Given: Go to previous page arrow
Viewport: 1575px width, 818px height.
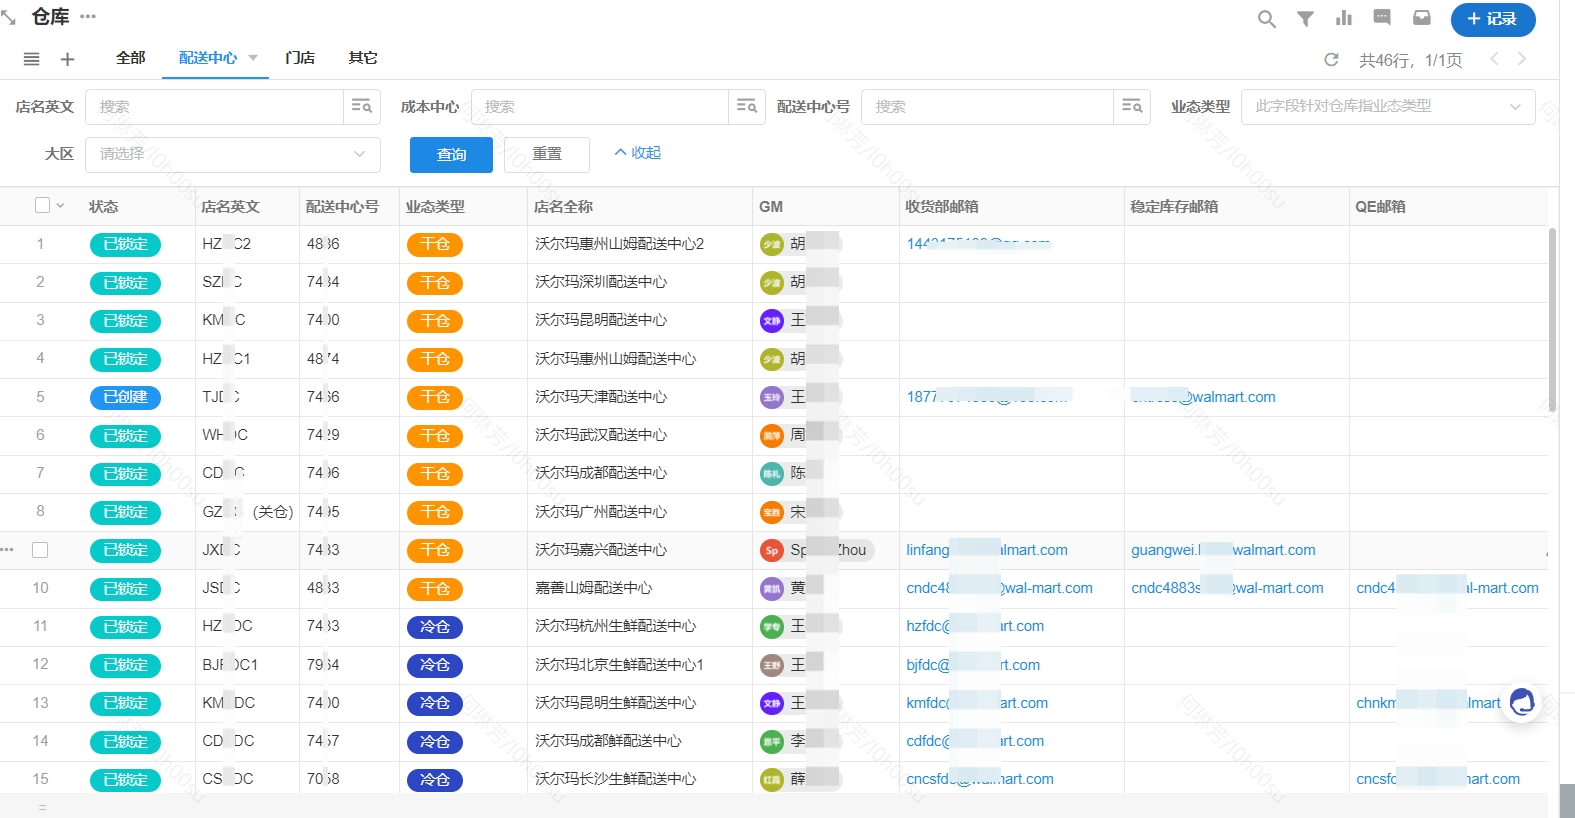Looking at the screenshot, I should [1494, 59].
